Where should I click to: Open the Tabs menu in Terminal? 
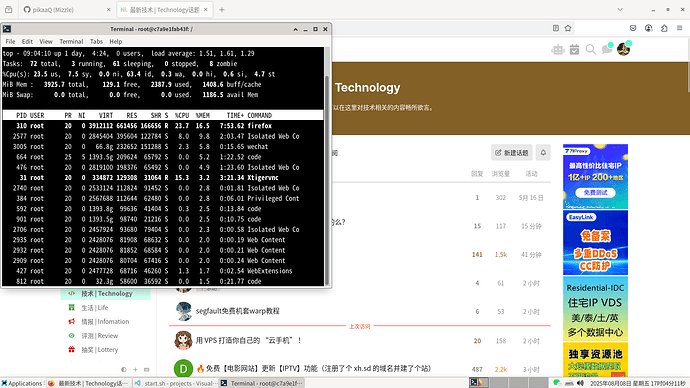pos(96,41)
